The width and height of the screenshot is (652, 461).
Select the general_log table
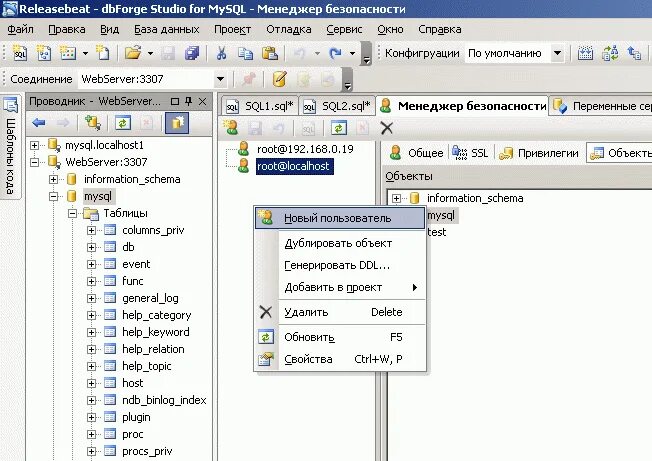150,298
